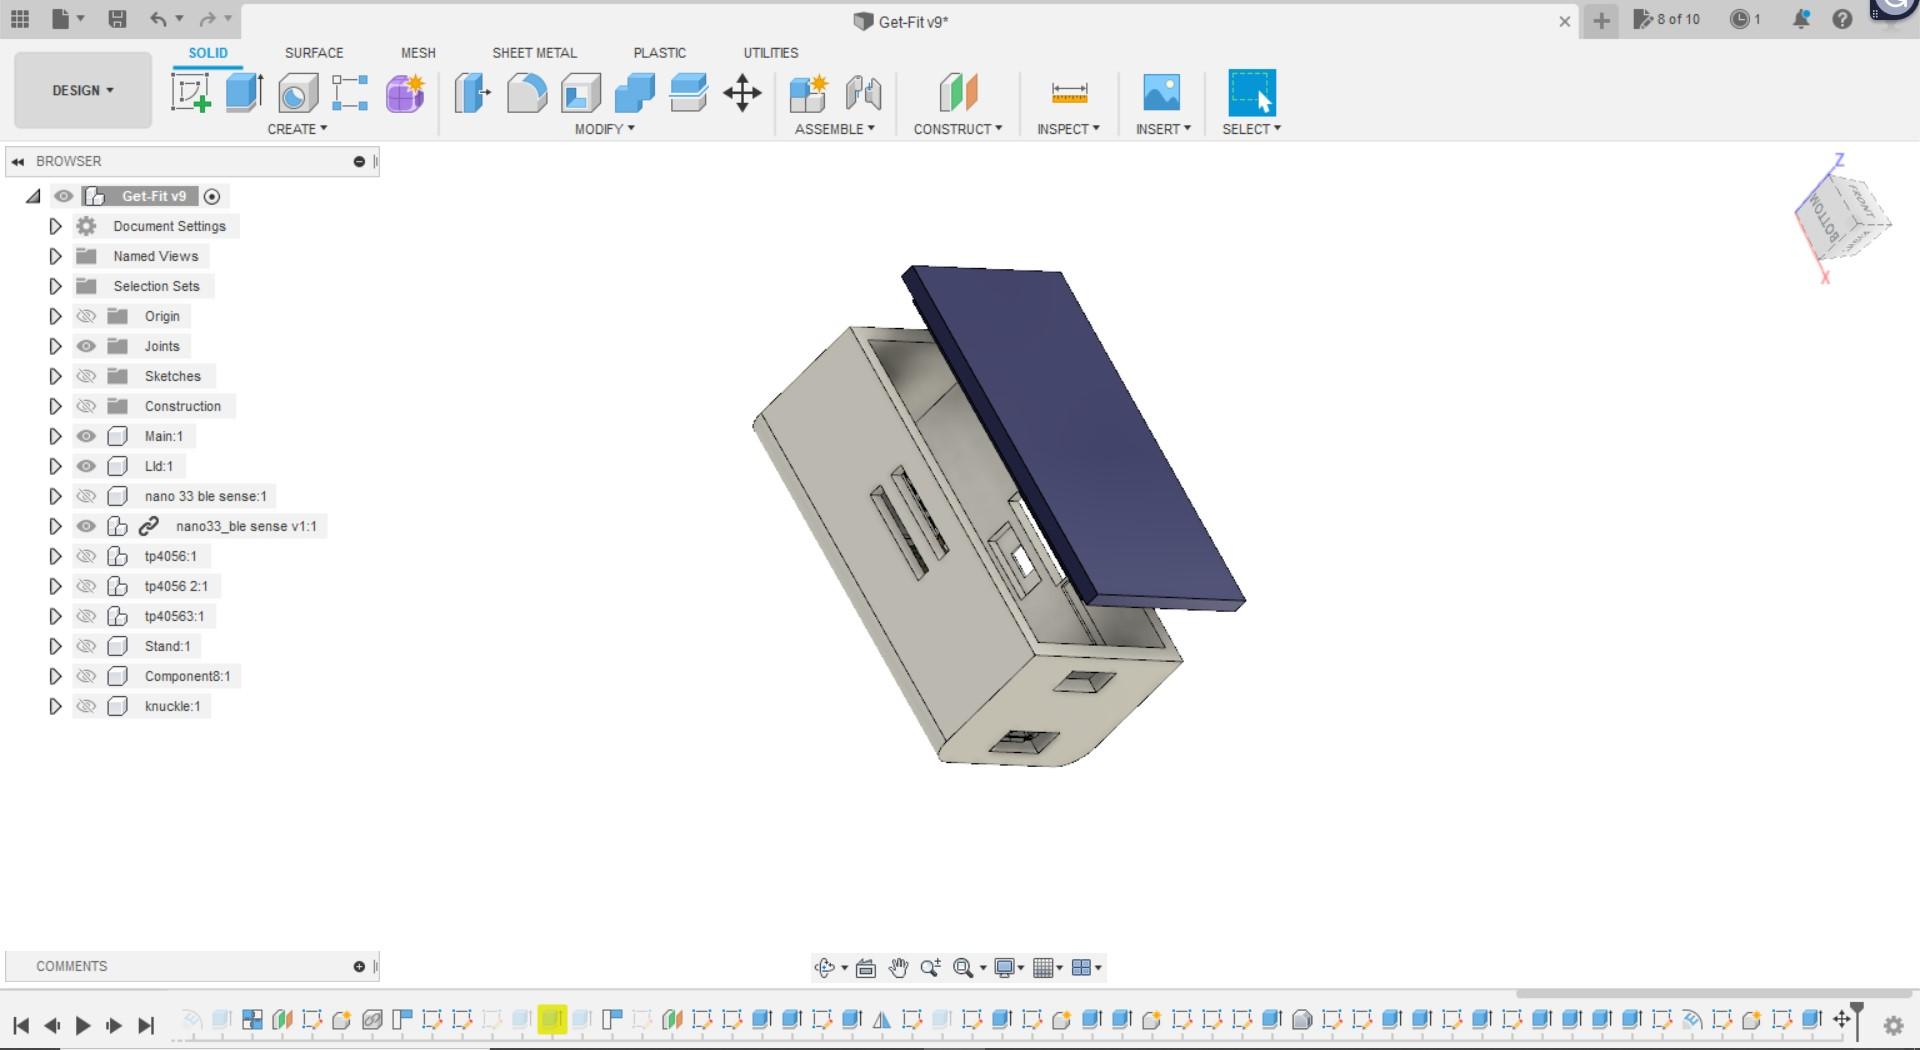The height and width of the screenshot is (1050, 1920).
Task: Activate the Move/Copy tool icon
Action: pyautogui.click(x=742, y=93)
